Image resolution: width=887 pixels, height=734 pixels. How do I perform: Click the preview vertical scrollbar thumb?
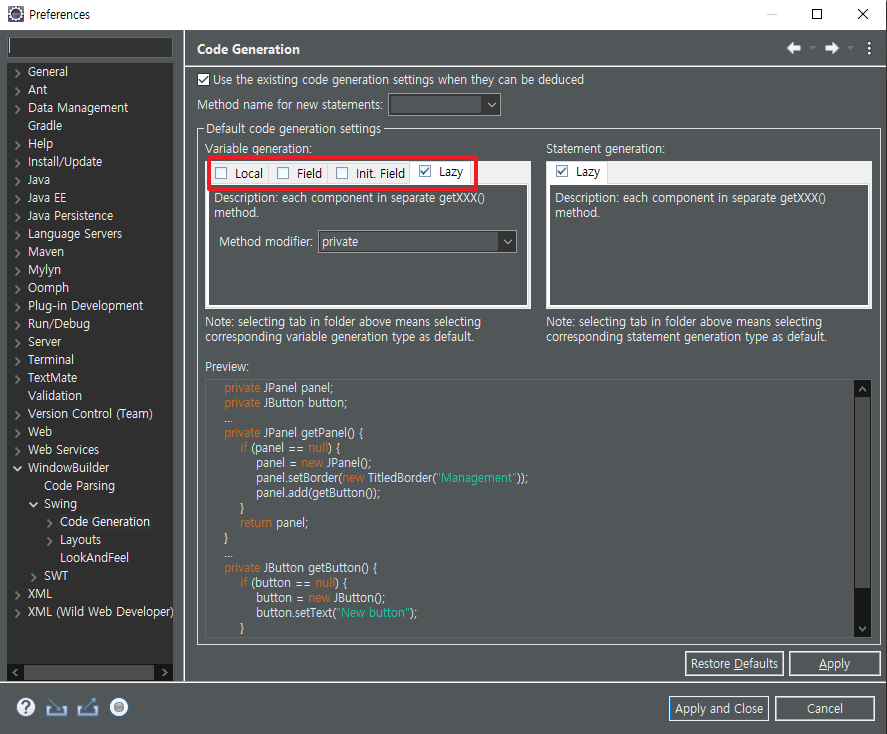[x=862, y=492]
